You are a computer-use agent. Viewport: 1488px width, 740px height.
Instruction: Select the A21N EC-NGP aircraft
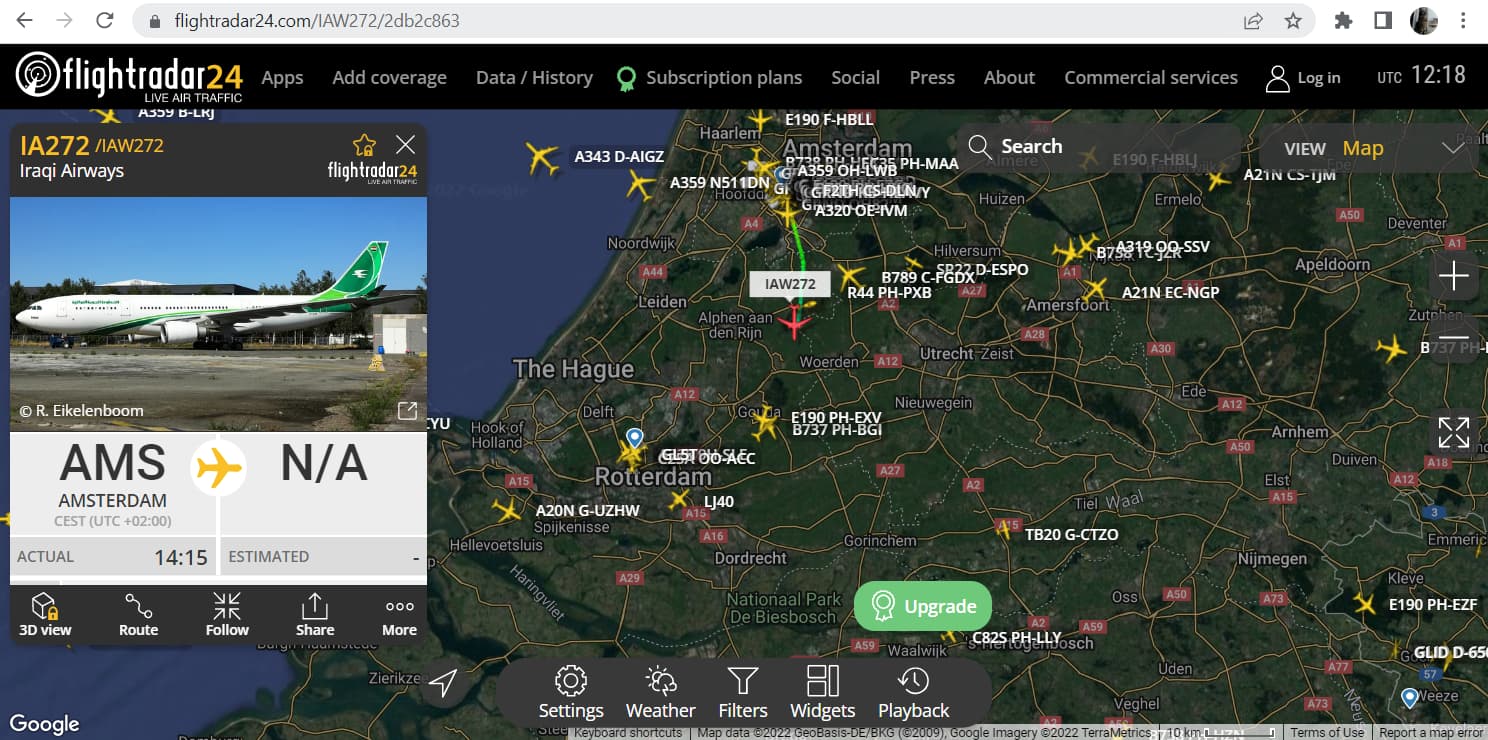(x=1097, y=290)
